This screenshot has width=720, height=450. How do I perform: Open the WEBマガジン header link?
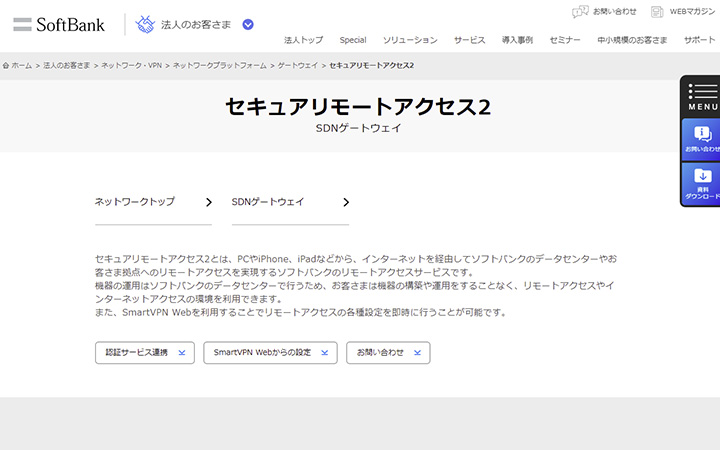click(x=692, y=11)
